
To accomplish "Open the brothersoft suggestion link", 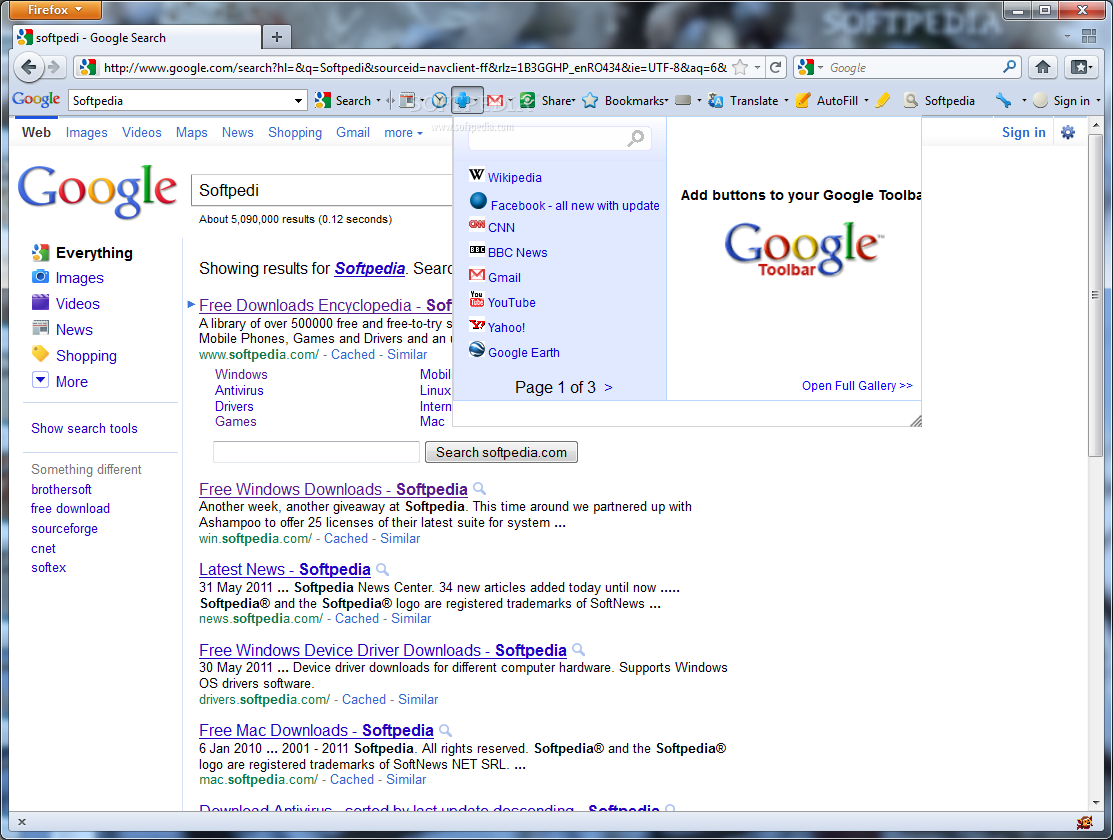I will coord(61,489).
